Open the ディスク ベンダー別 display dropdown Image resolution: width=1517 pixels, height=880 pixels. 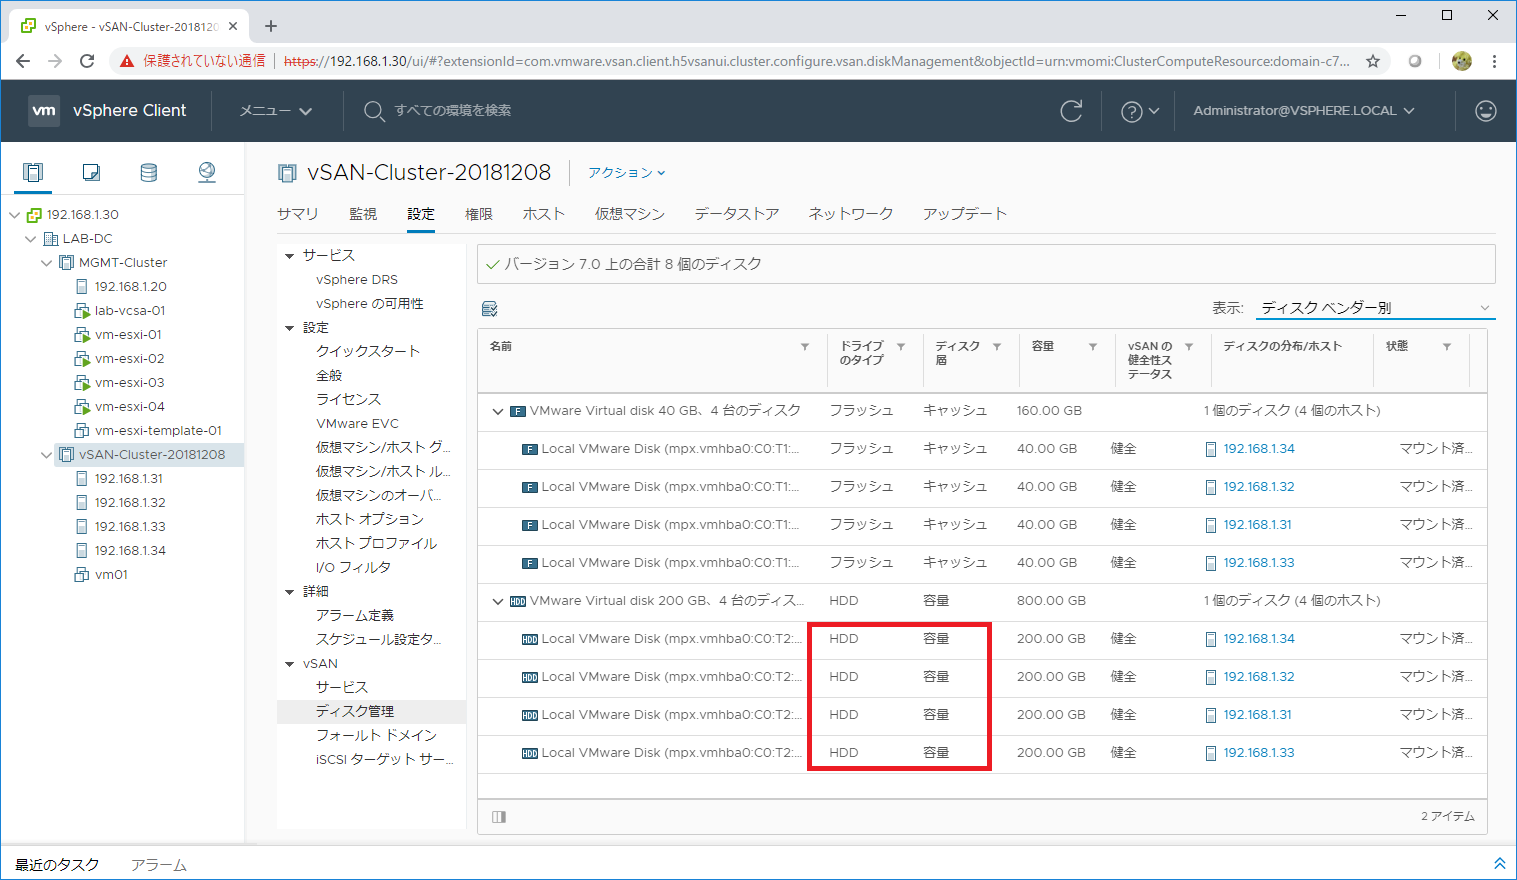(x=1375, y=308)
